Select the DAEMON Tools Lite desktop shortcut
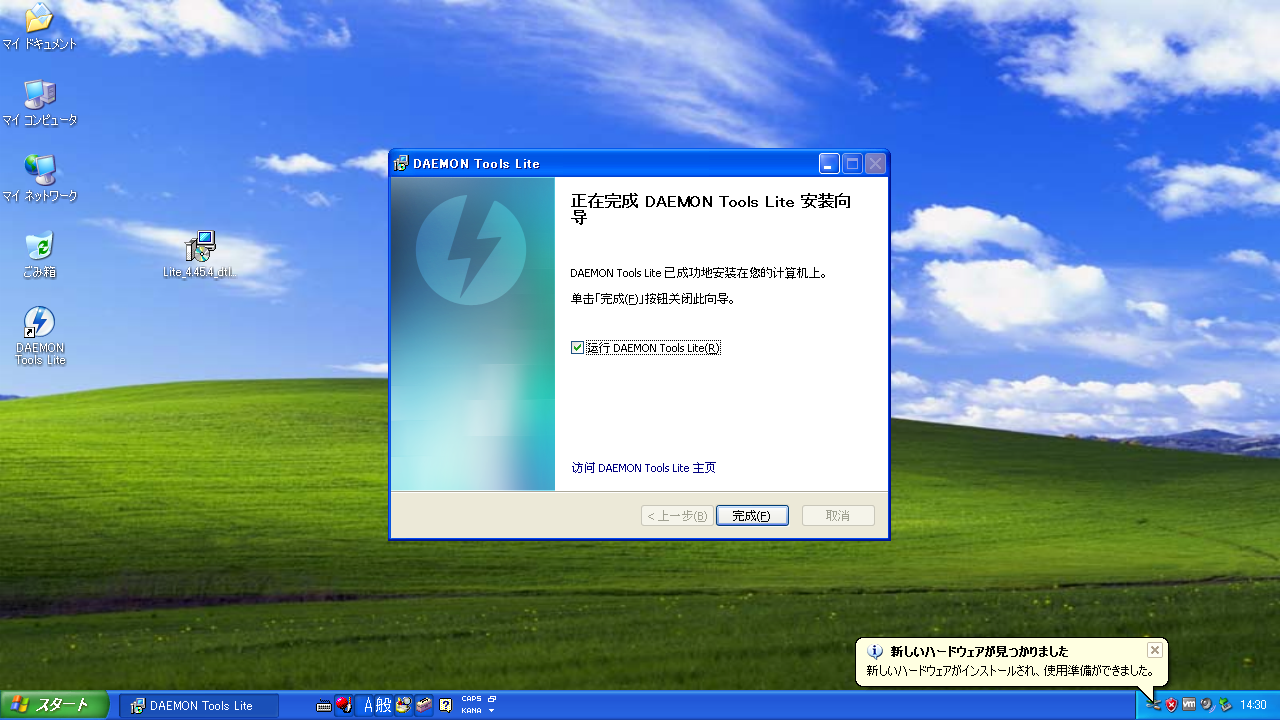This screenshot has width=1280, height=720. [40, 337]
